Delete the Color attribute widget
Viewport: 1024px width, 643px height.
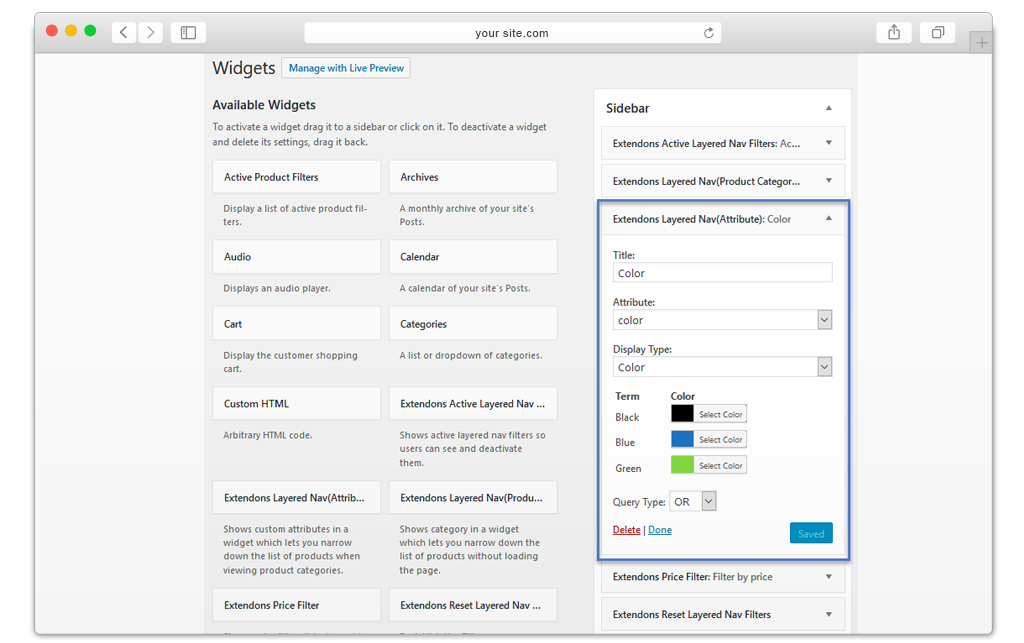point(626,529)
